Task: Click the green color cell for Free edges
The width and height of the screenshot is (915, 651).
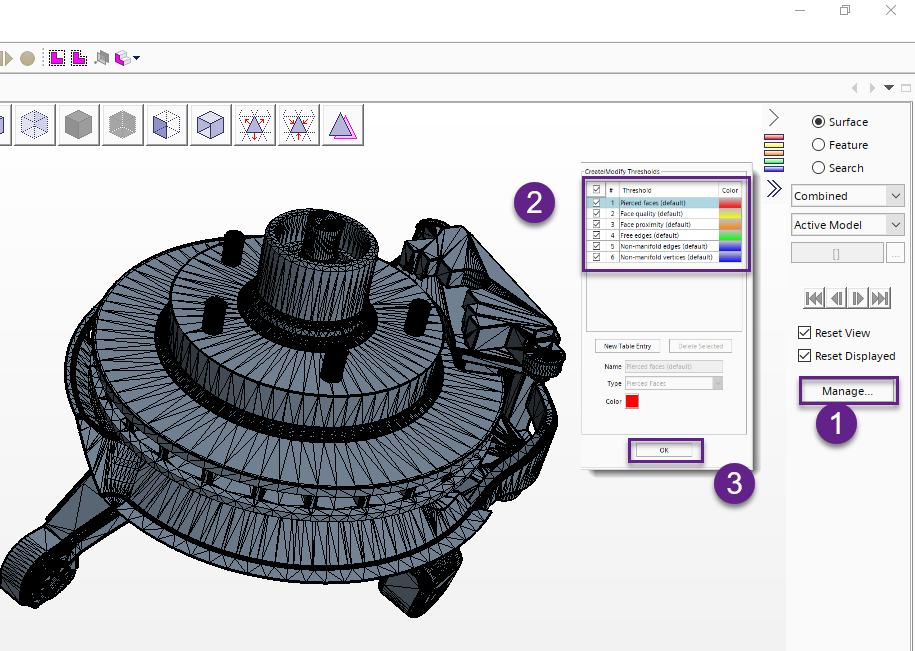Action: point(730,235)
